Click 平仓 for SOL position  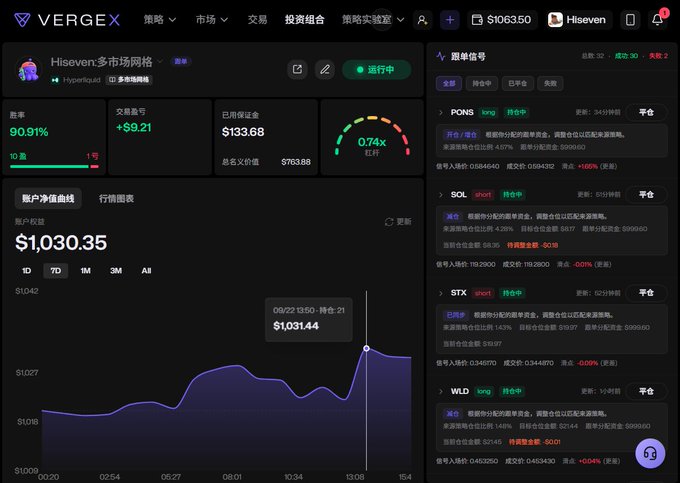coord(646,195)
